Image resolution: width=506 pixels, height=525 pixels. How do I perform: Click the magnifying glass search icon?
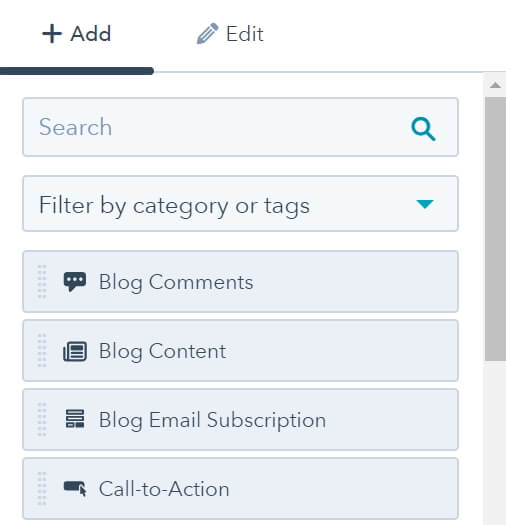[423, 129]
